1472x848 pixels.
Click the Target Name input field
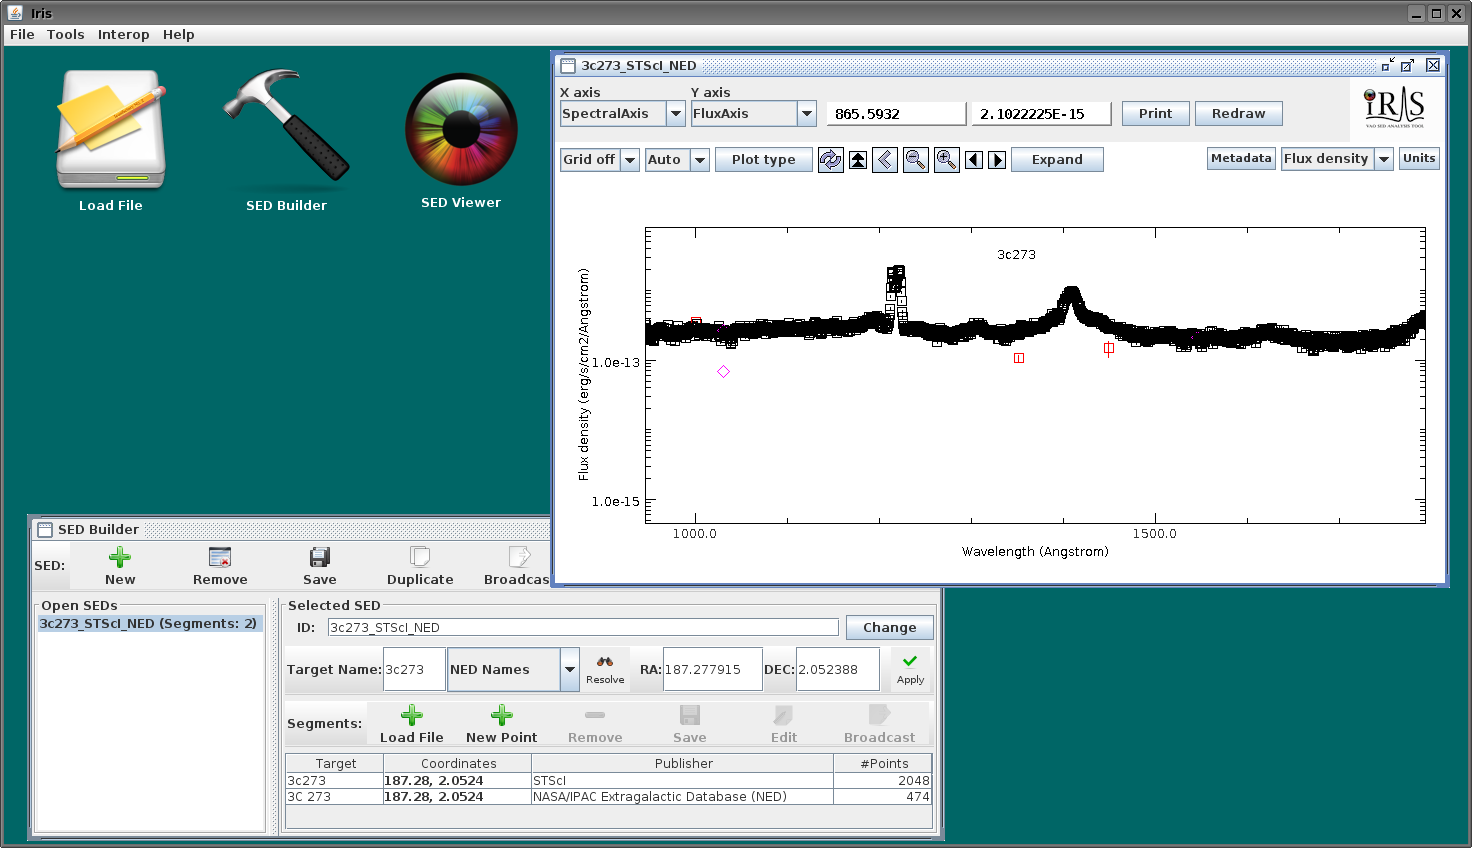[x=414, y=669]
